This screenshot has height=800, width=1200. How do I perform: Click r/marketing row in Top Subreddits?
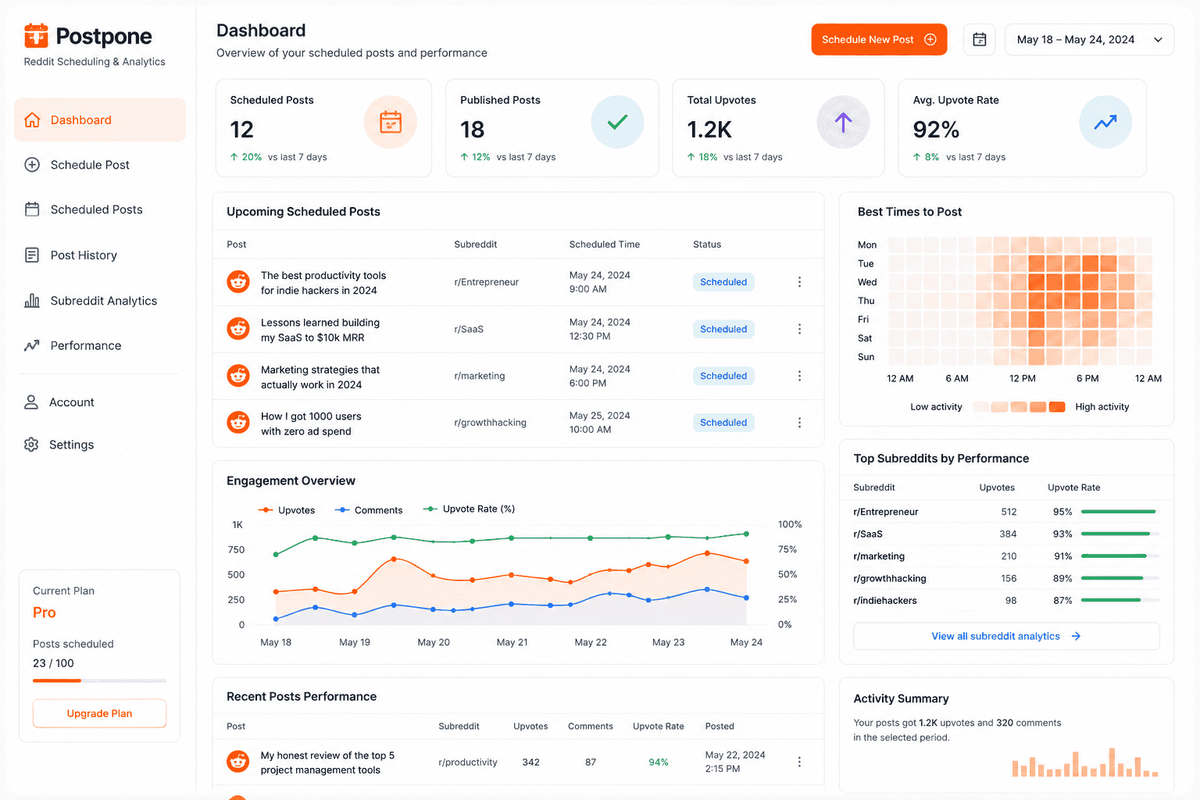click(x=1006, y=556)
